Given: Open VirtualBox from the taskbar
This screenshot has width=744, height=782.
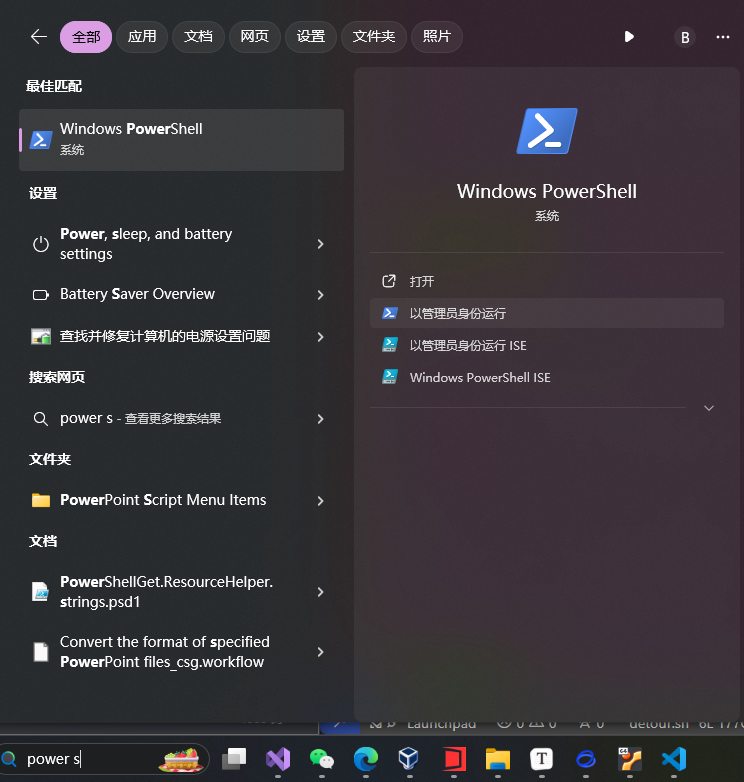Looking at the screenshot, I should coord(409,759).
